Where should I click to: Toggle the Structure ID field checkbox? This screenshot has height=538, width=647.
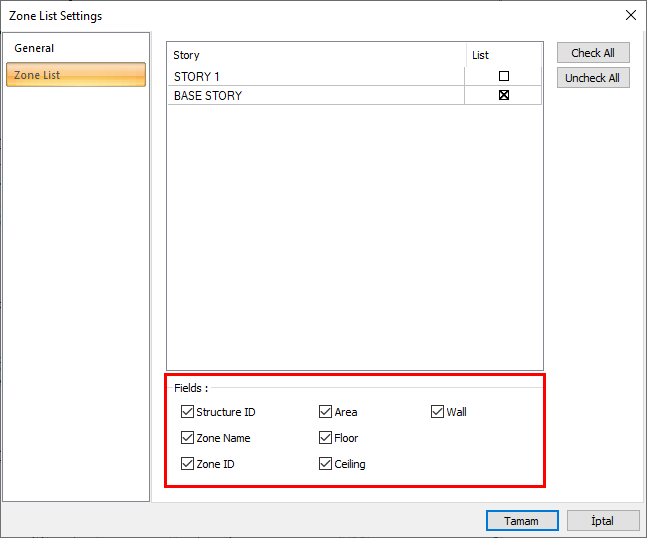pyautogui.click(x=187, y=412)
